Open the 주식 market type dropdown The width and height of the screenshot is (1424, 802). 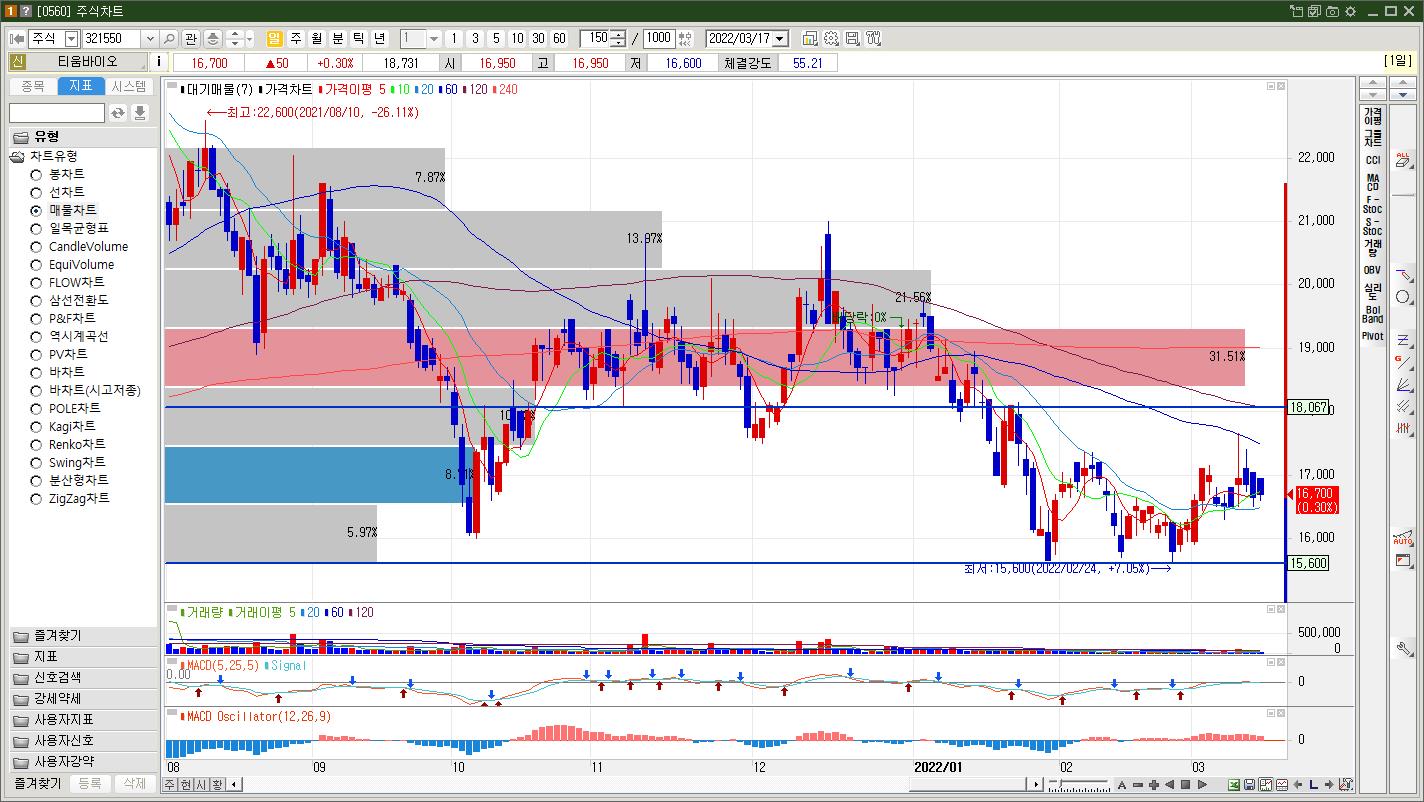[x=71, y=39]
